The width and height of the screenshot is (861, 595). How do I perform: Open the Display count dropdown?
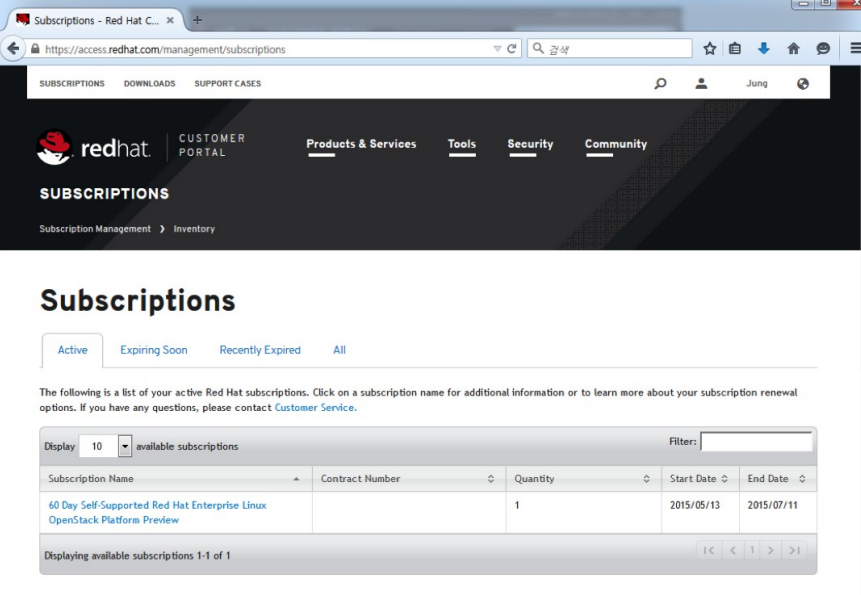[x=105, y=446]
